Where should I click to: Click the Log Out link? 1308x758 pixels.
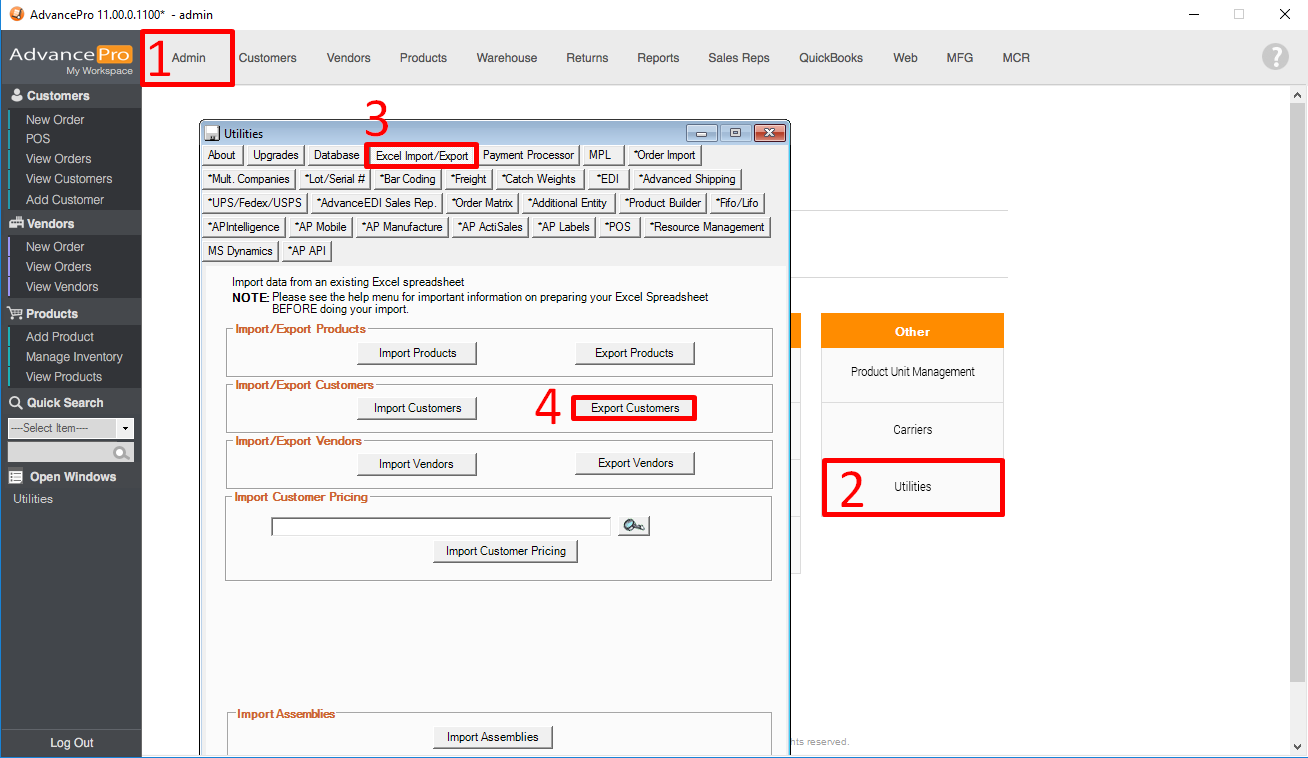72,743
